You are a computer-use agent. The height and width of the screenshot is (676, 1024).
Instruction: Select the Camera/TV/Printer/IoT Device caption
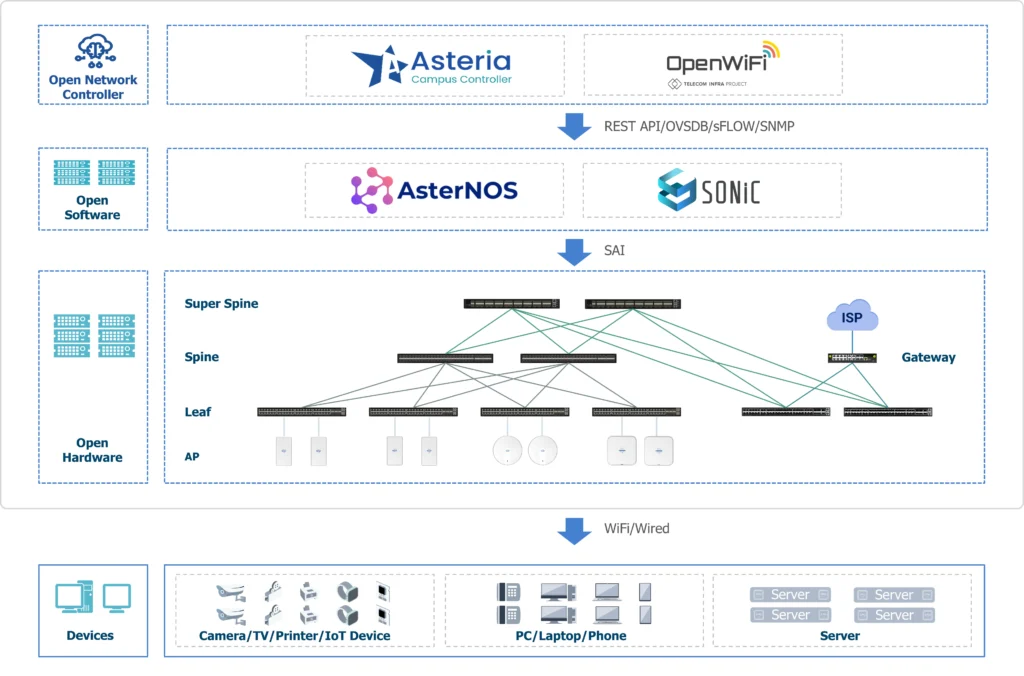(295, 636)
